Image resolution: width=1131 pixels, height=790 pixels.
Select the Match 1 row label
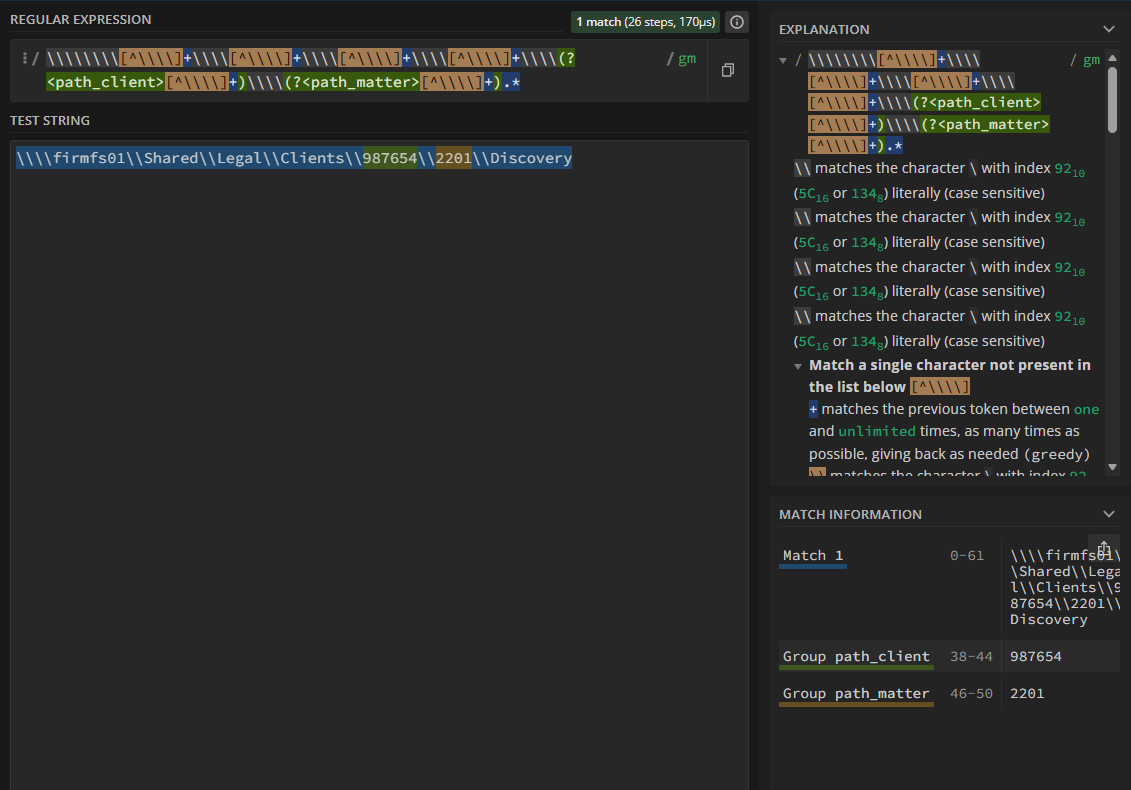point(813,556)
